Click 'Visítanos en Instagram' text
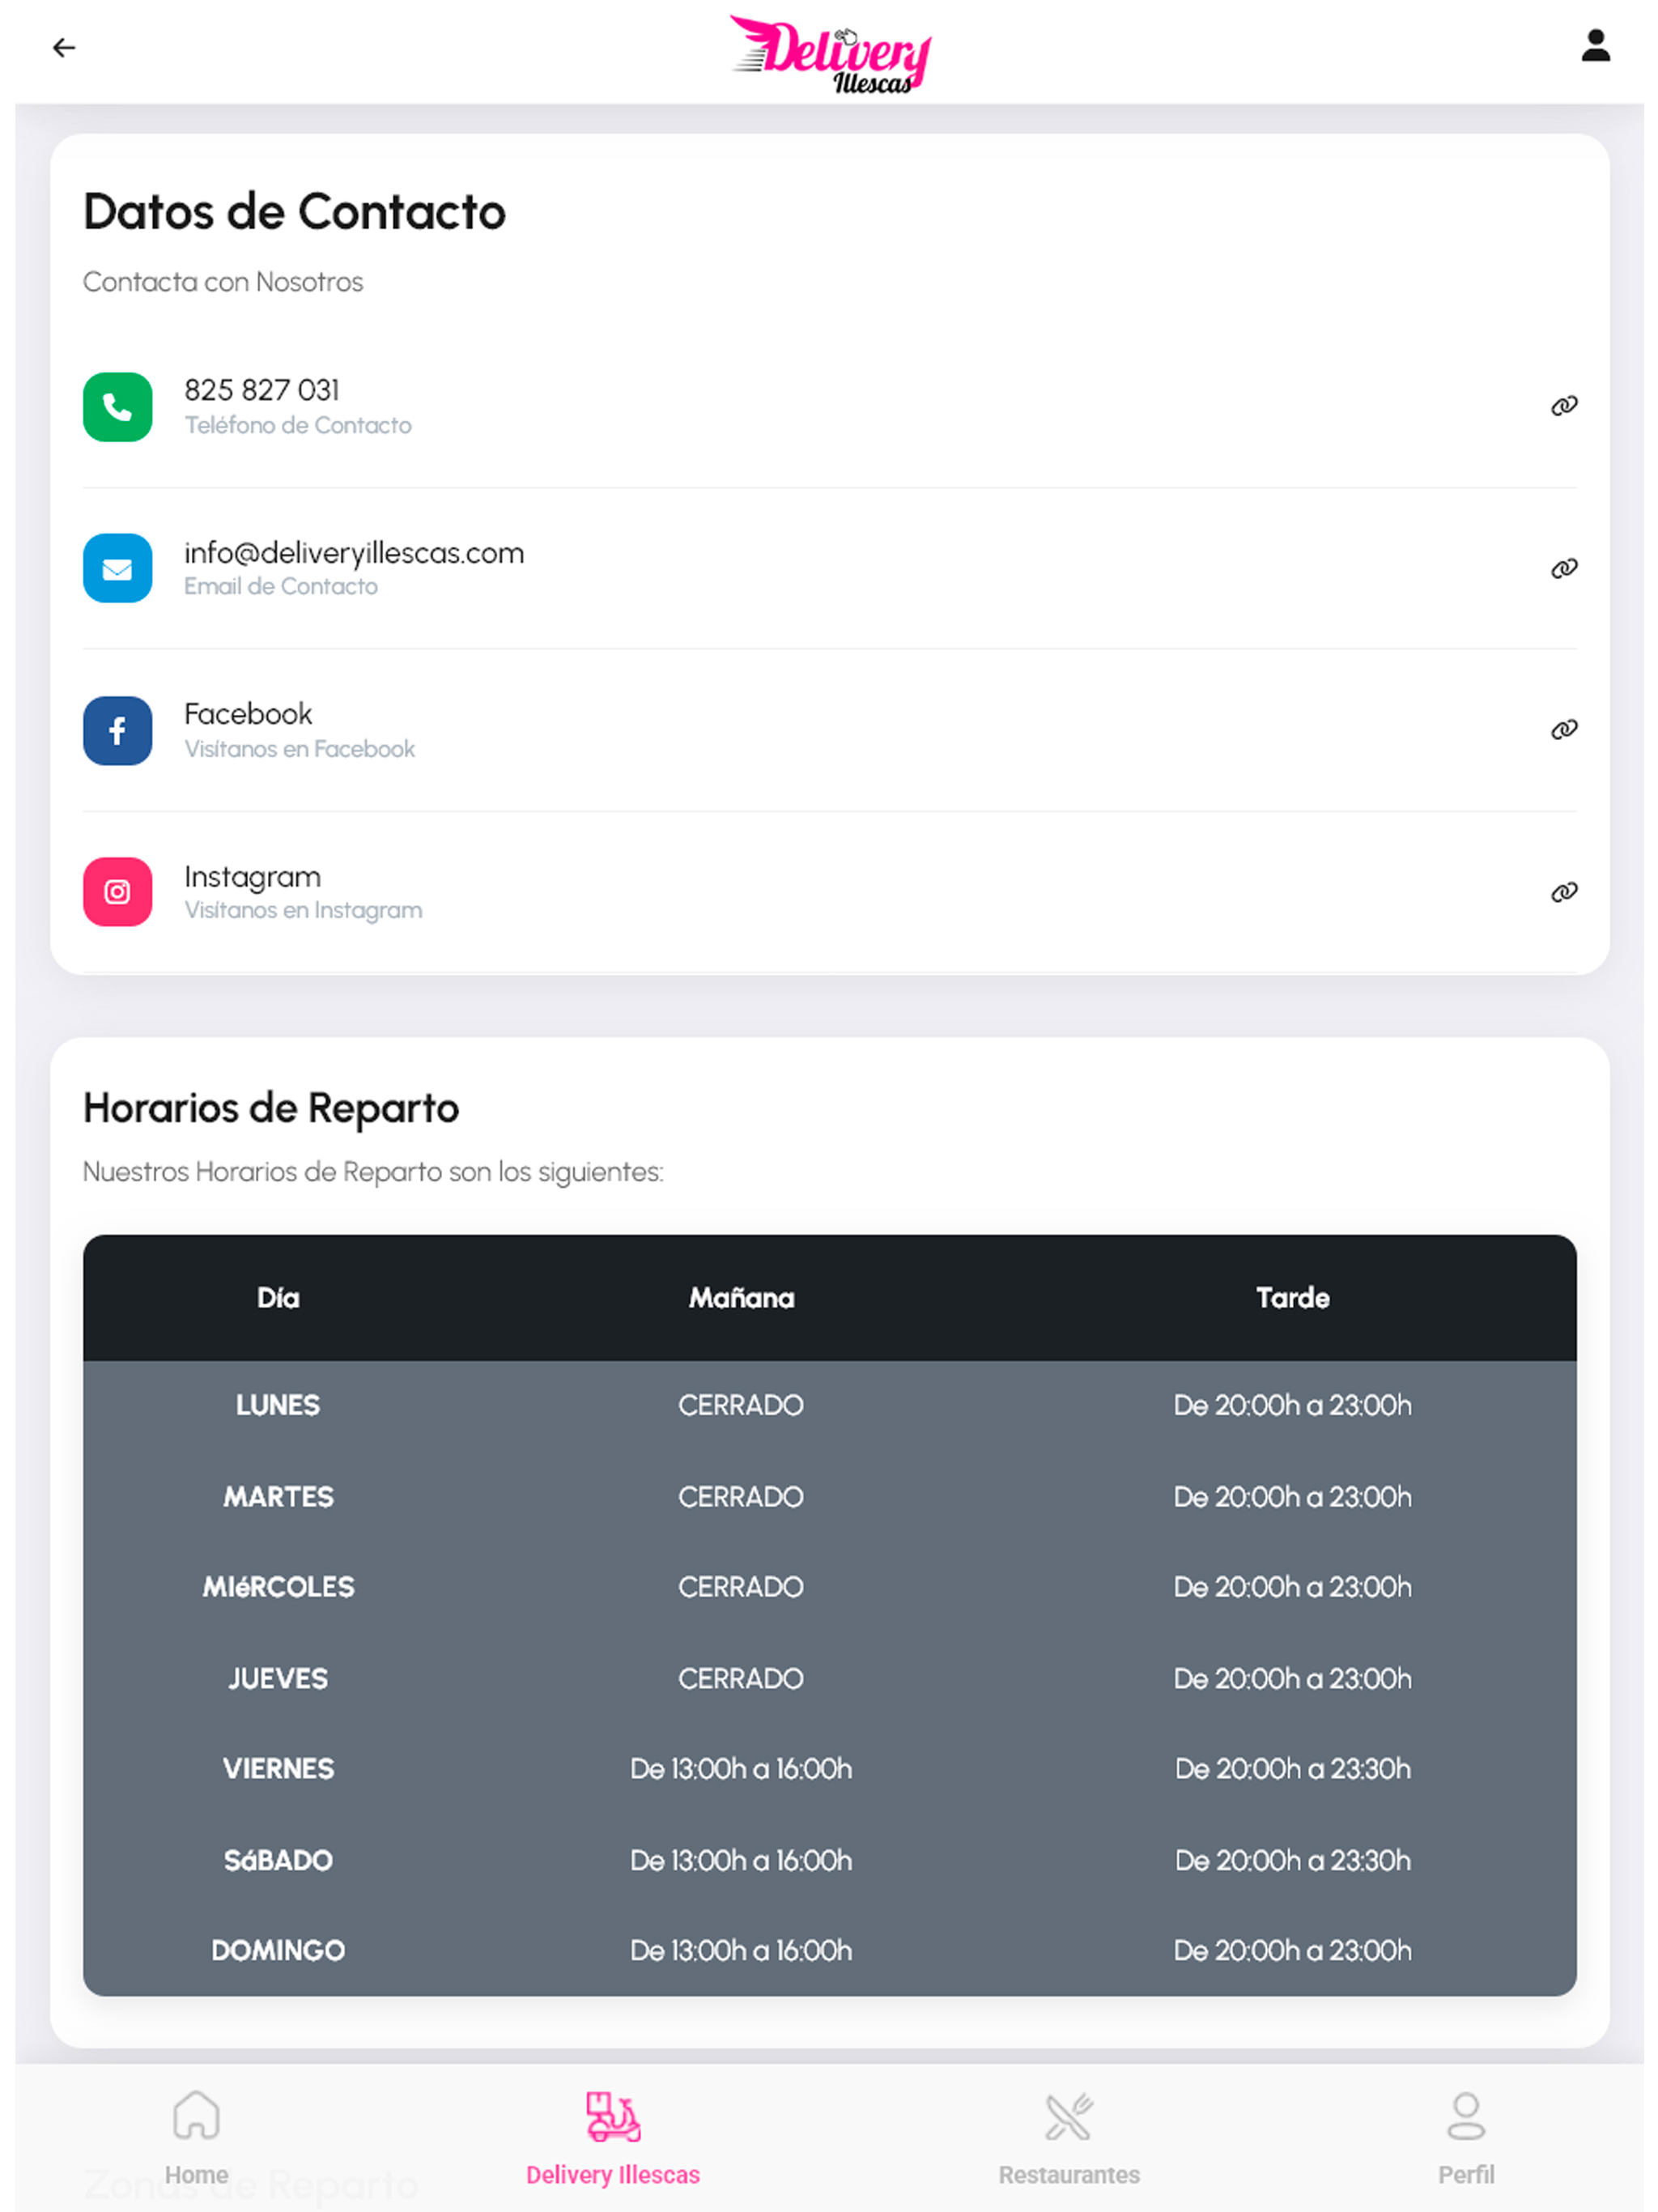This screenshot has height=2212, width=1658. 303,911
